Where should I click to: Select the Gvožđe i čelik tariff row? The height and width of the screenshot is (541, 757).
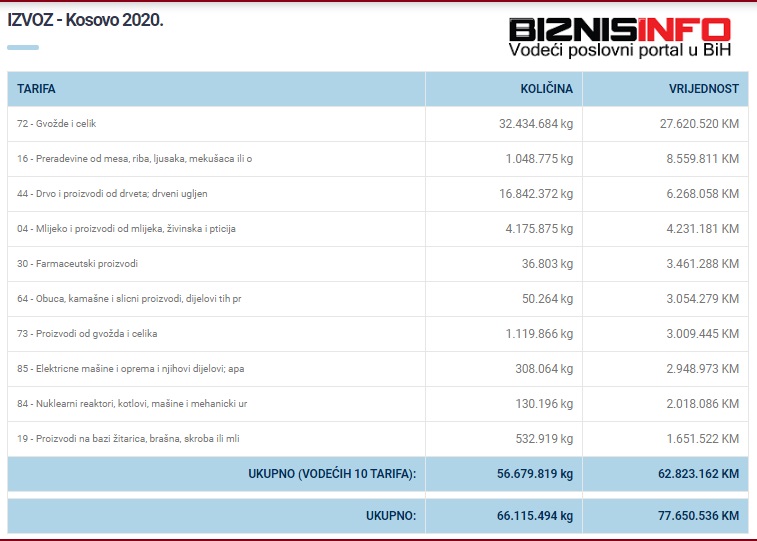[x=57, y=124]
